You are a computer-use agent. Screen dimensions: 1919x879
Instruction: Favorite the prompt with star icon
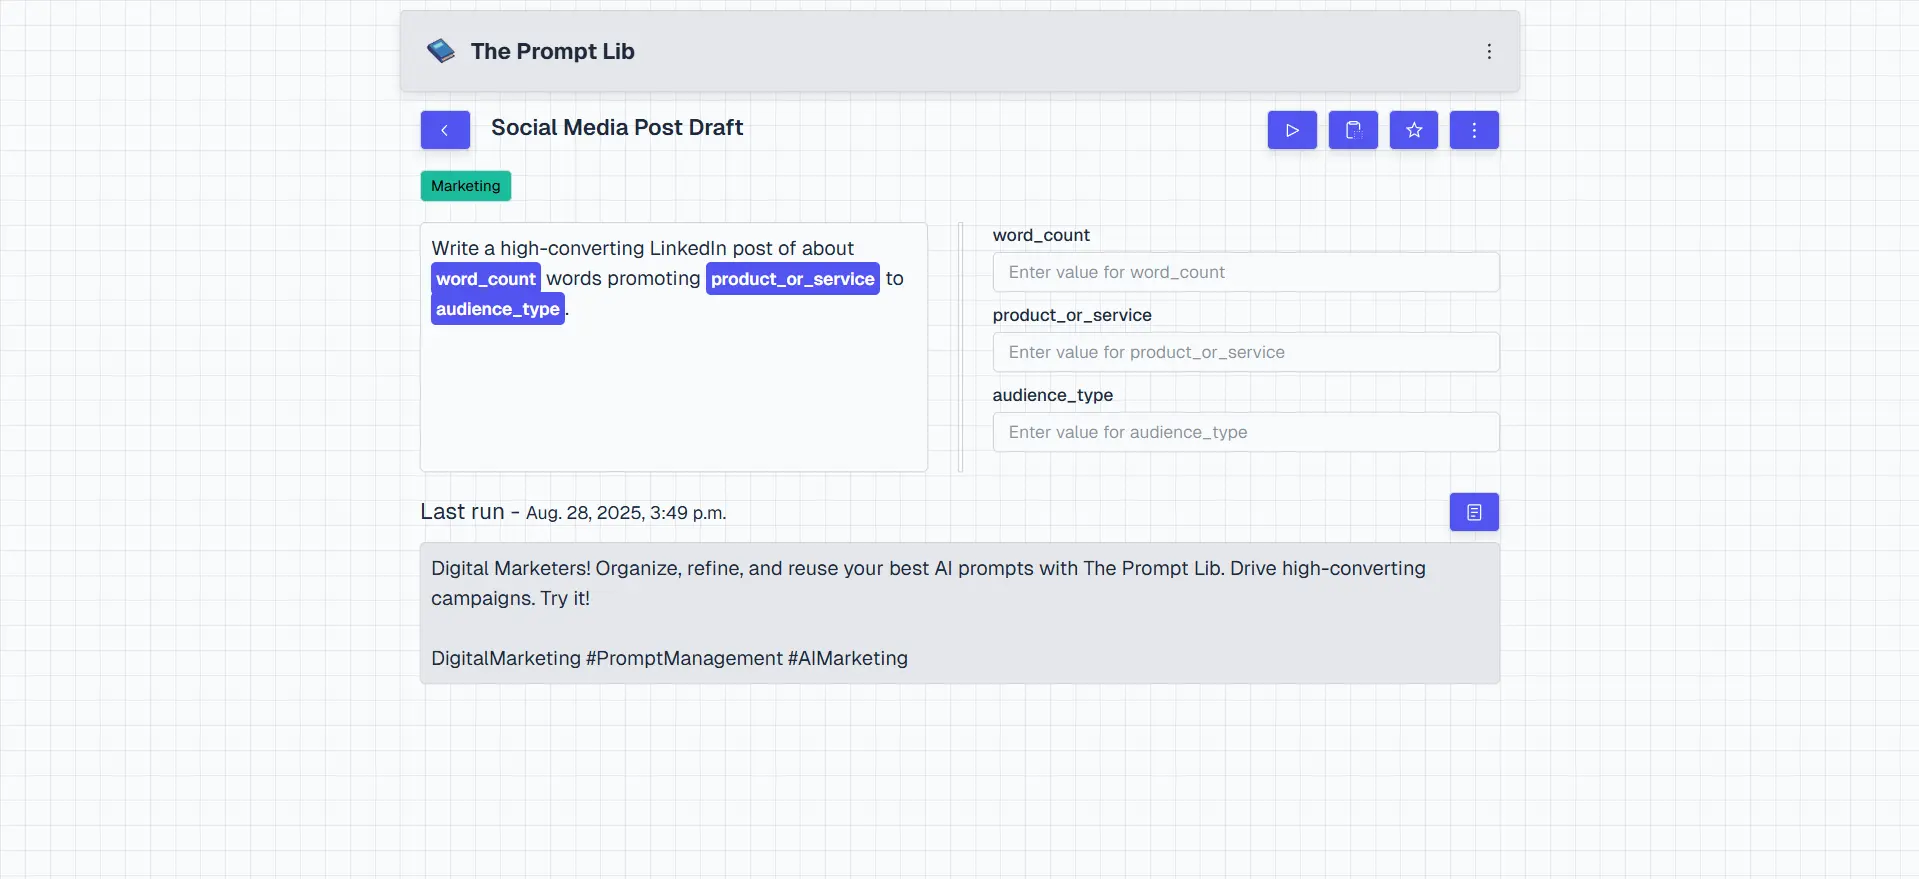pos(1414,130)
